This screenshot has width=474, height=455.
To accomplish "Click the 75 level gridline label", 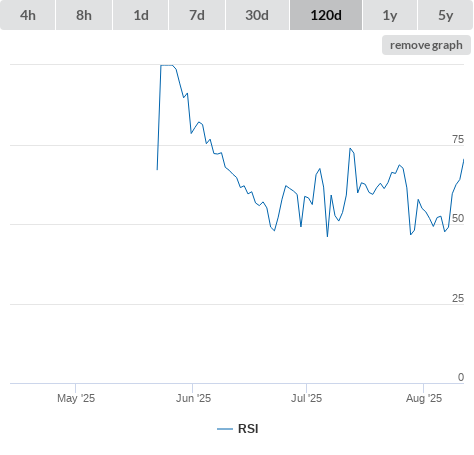I will coord(458,139).
